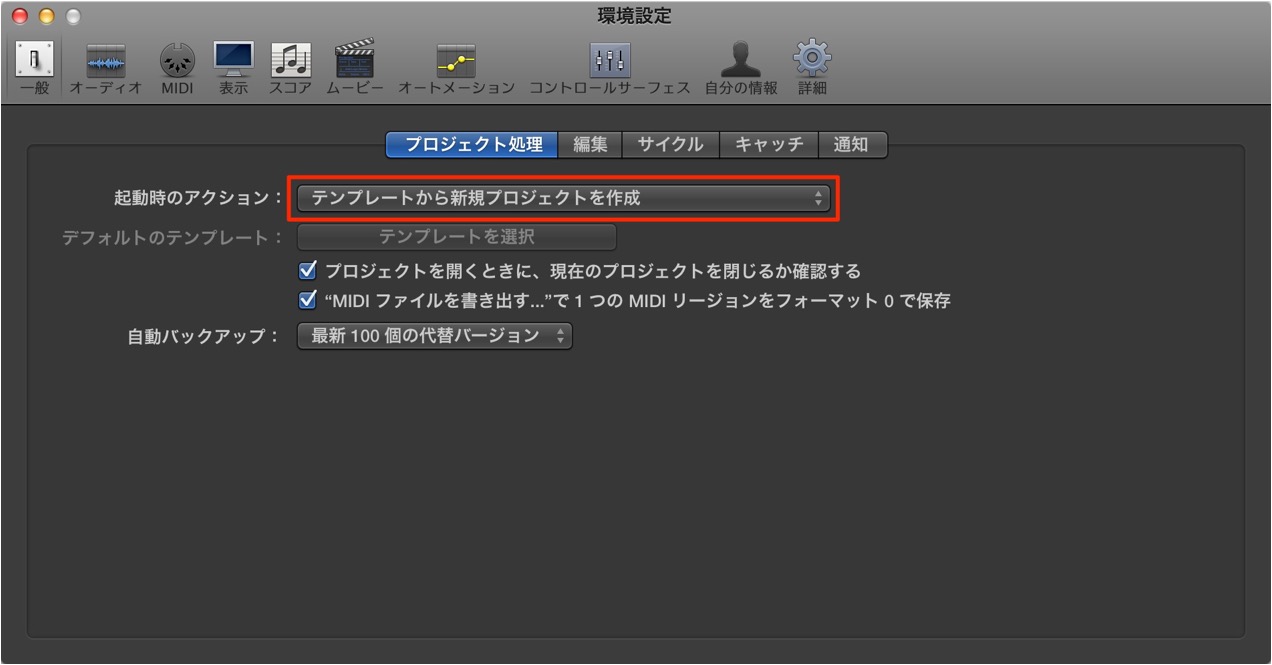The height and width of the screenshot is (665, 1272).
Task: Click the デフォルトのテンプレート label
Action: click(x=173, y=238)
